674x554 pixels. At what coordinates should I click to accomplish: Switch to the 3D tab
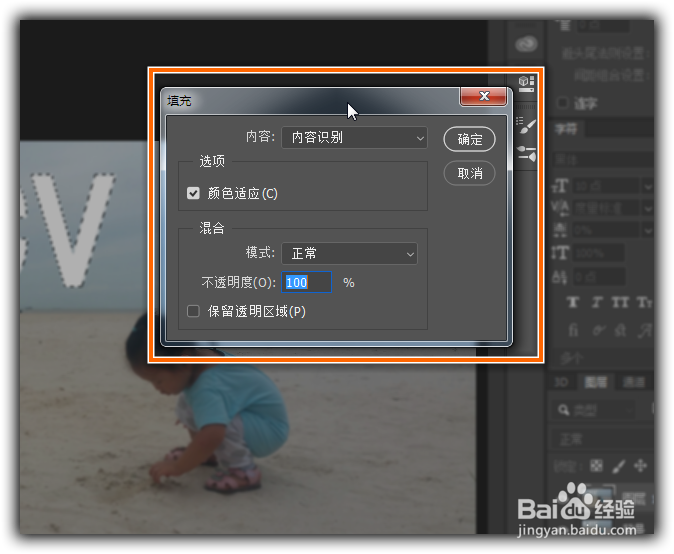pos(561,382)
